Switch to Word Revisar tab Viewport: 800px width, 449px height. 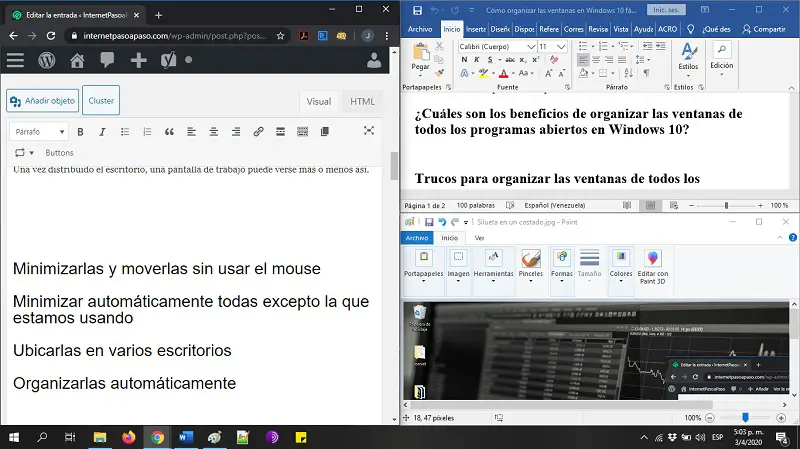coord(598,29)
